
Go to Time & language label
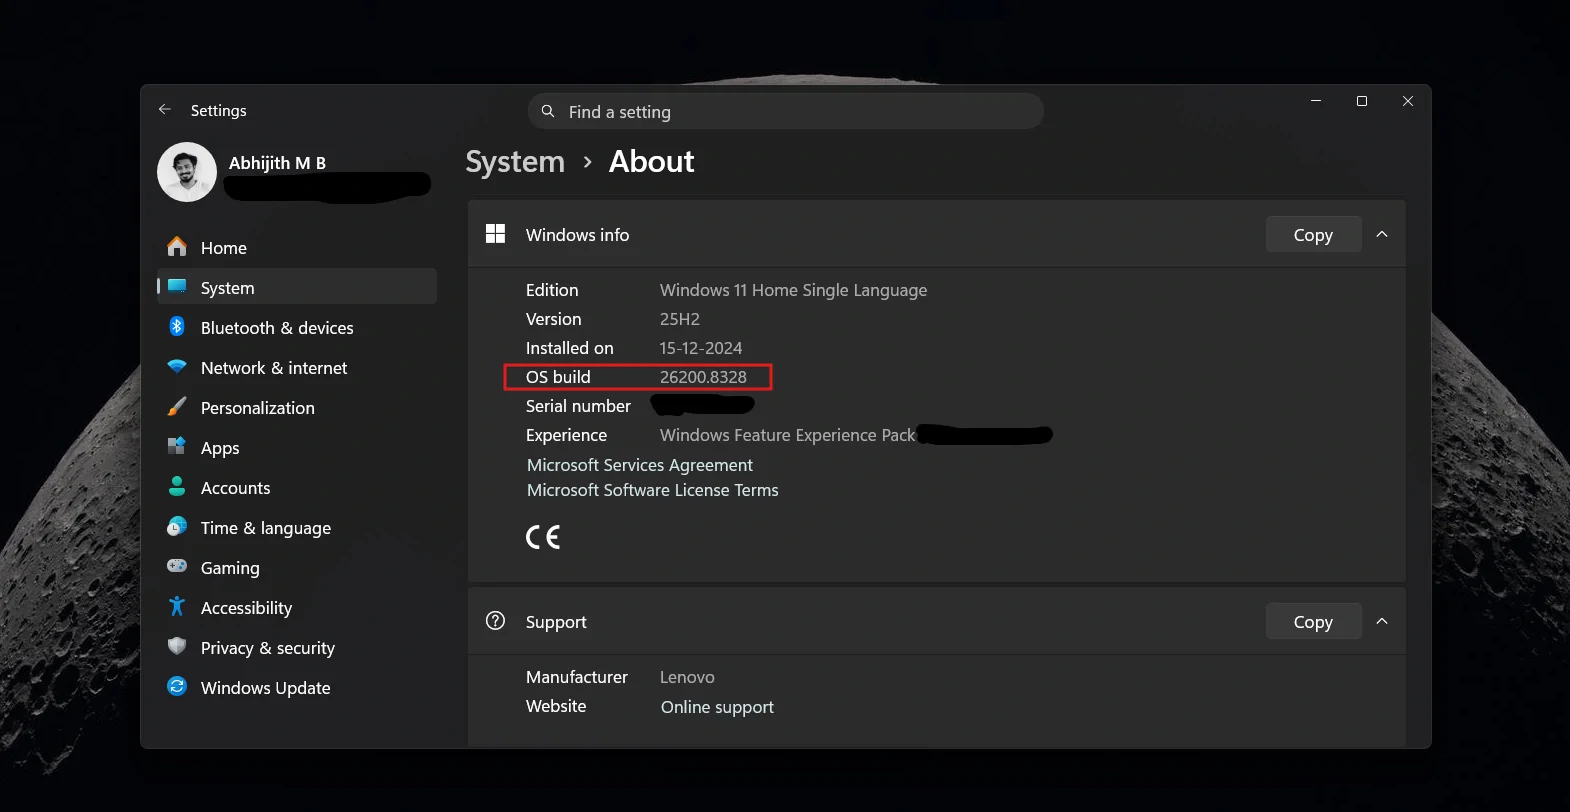tap(266, 528)
